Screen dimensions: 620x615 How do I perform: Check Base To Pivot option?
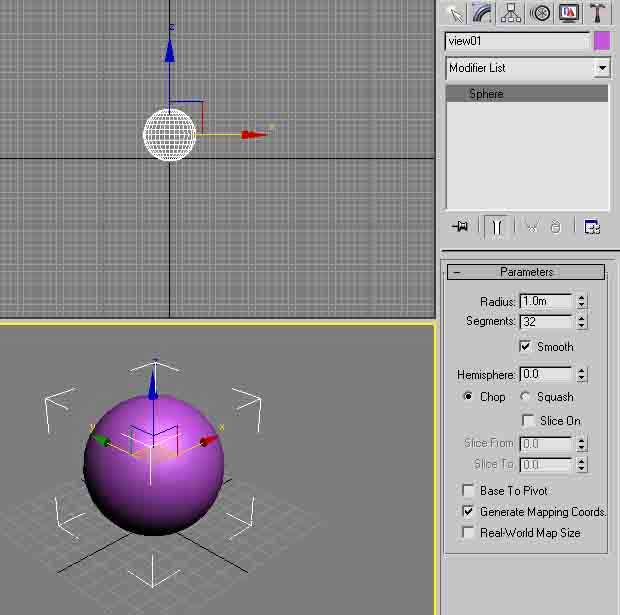pos(468,491)
